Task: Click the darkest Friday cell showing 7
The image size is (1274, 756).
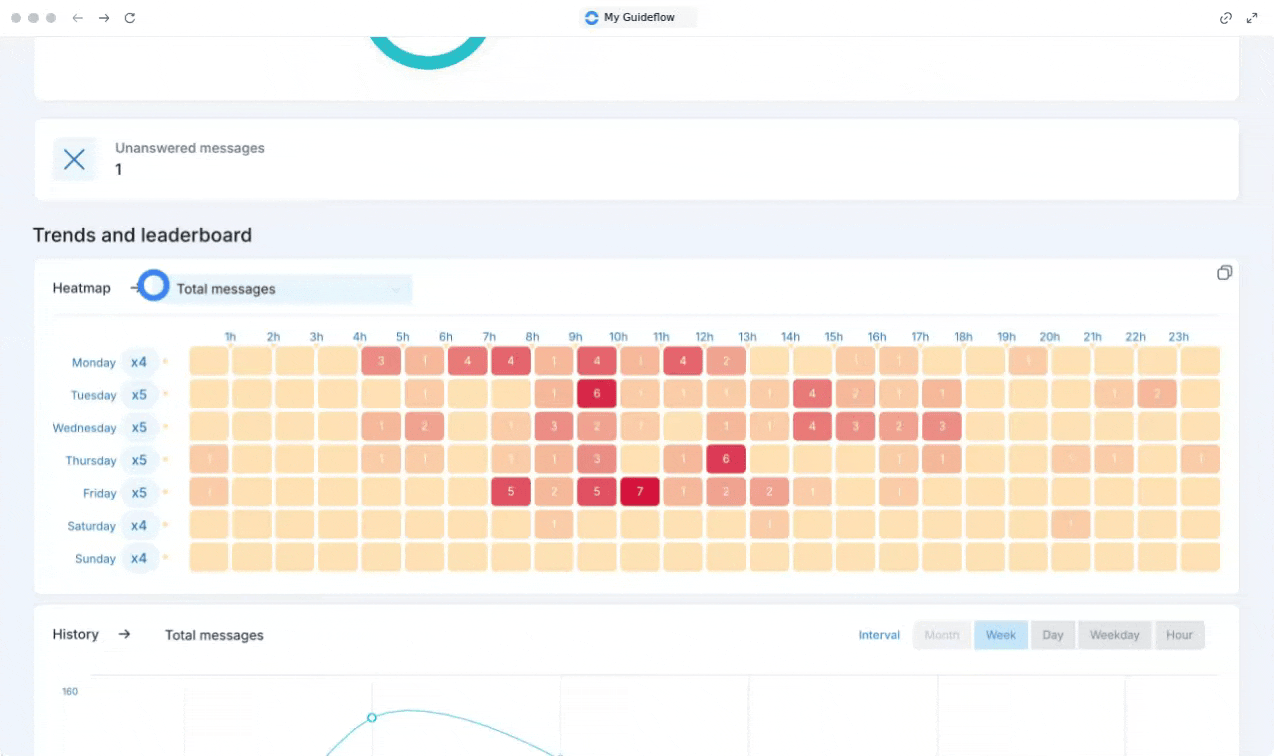Action: tap(640, 492)
